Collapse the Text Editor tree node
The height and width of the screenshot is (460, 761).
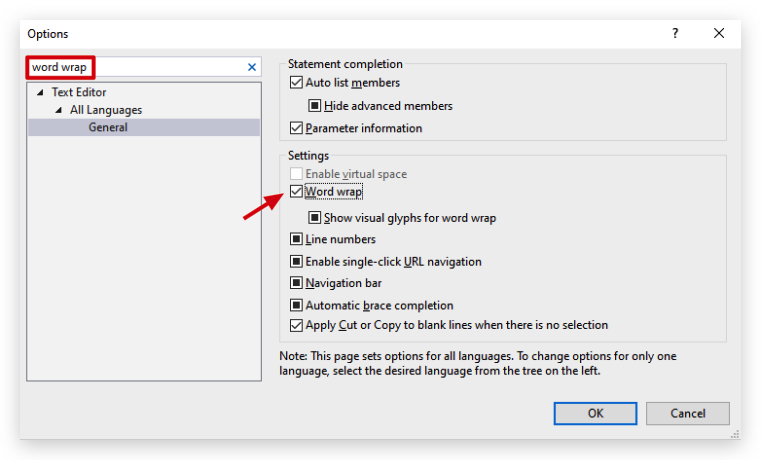point(40,92)
